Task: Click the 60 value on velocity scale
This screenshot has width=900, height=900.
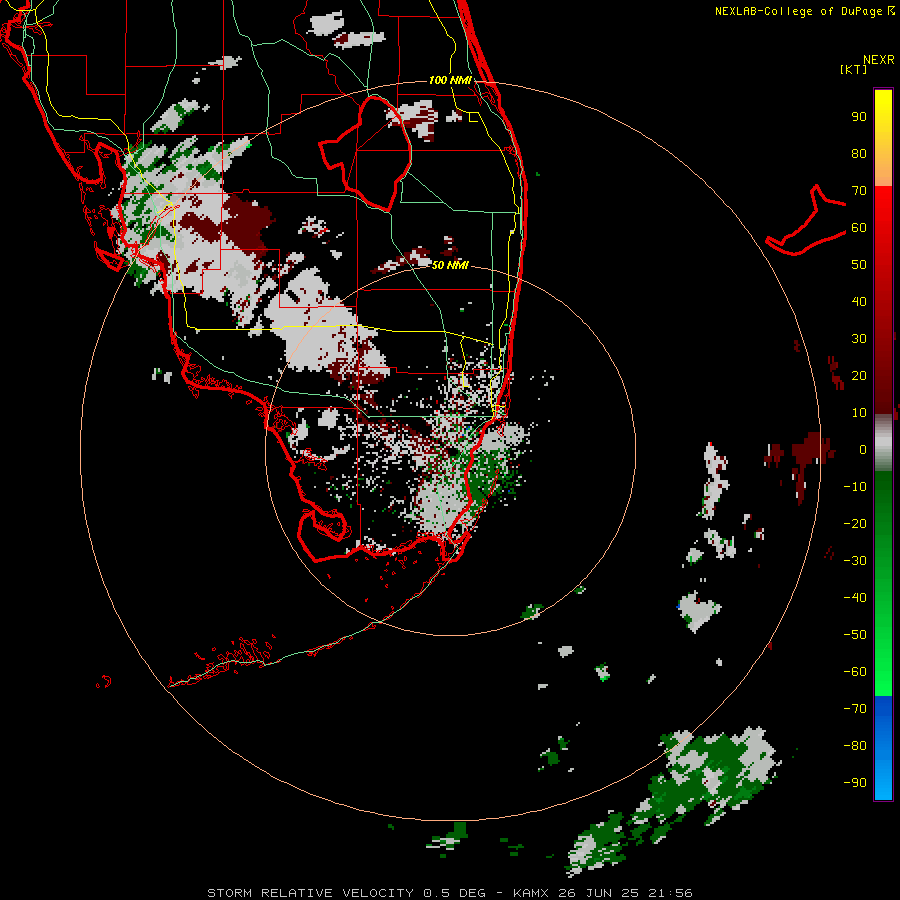Action: click(x=859, y=228)
